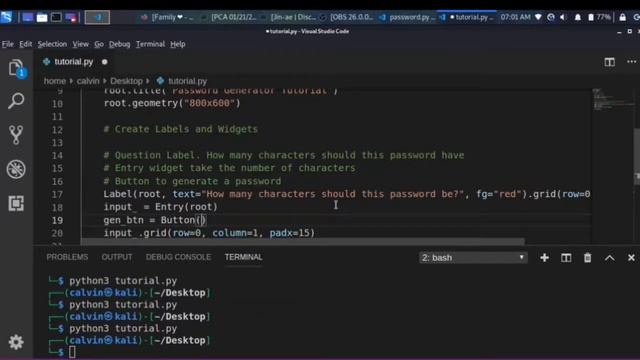This screenshot has width=640, height=360.
Task: Open the Go menu
Action: tap(99, 44)
